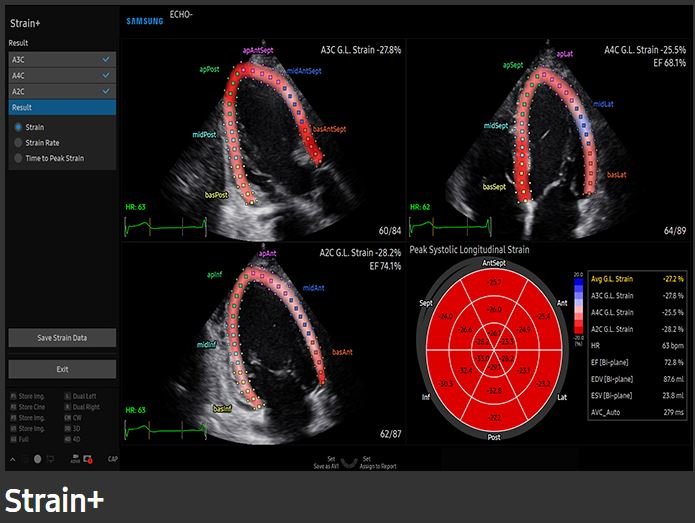Click the strain color scale bar
Screen dimensions: 695x523
coord(578,307)
